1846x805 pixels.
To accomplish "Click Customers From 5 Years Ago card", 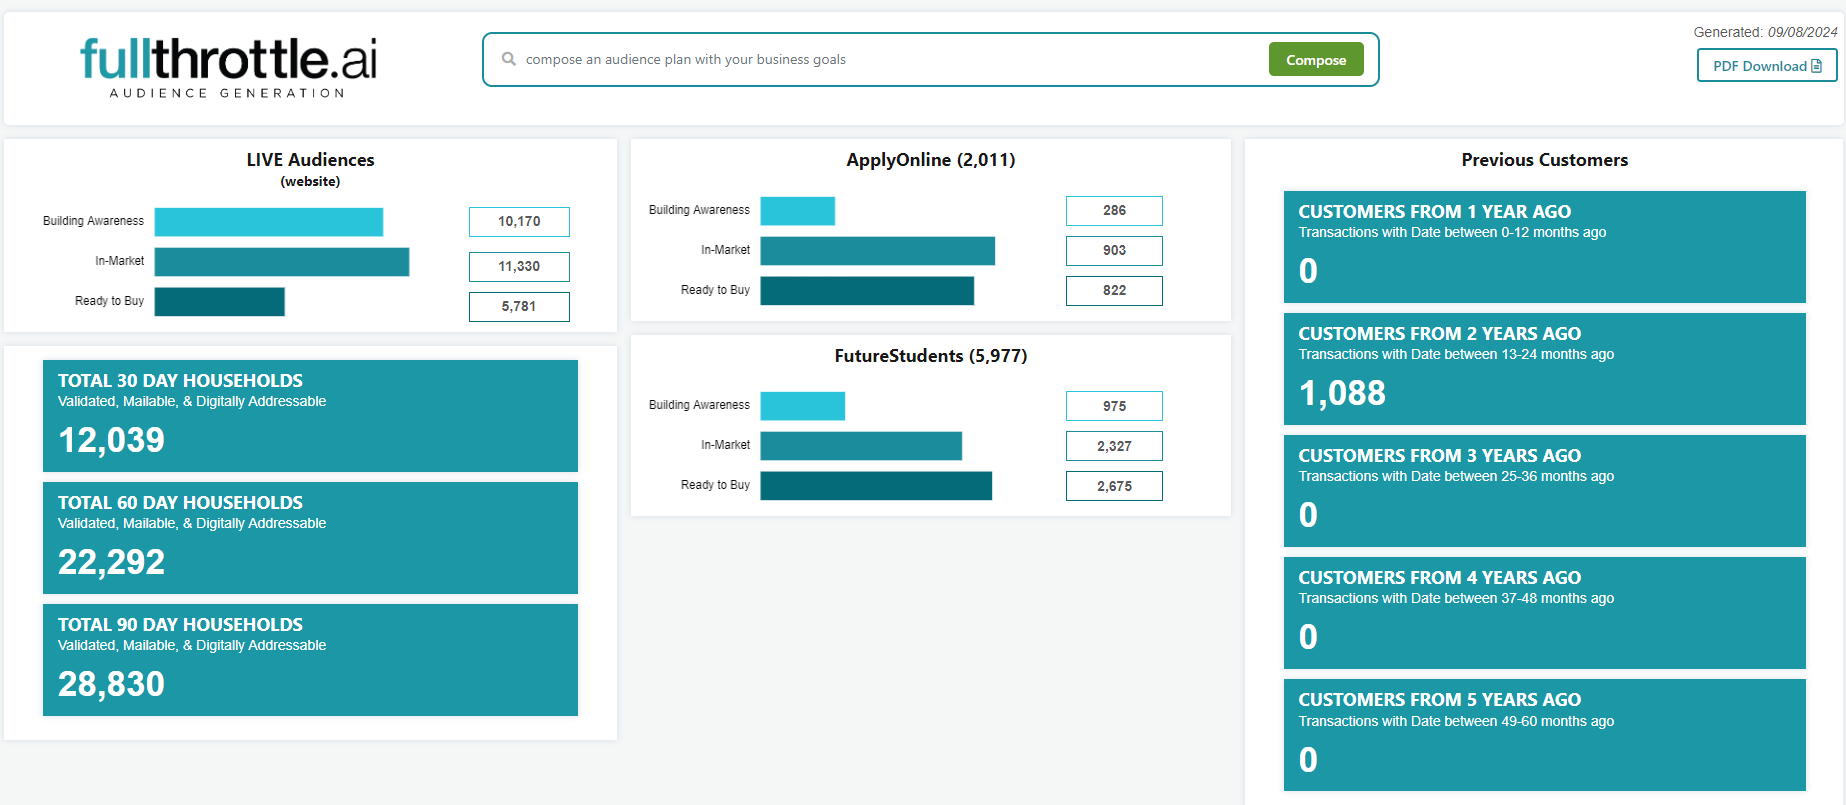I will coord(1544,735).
